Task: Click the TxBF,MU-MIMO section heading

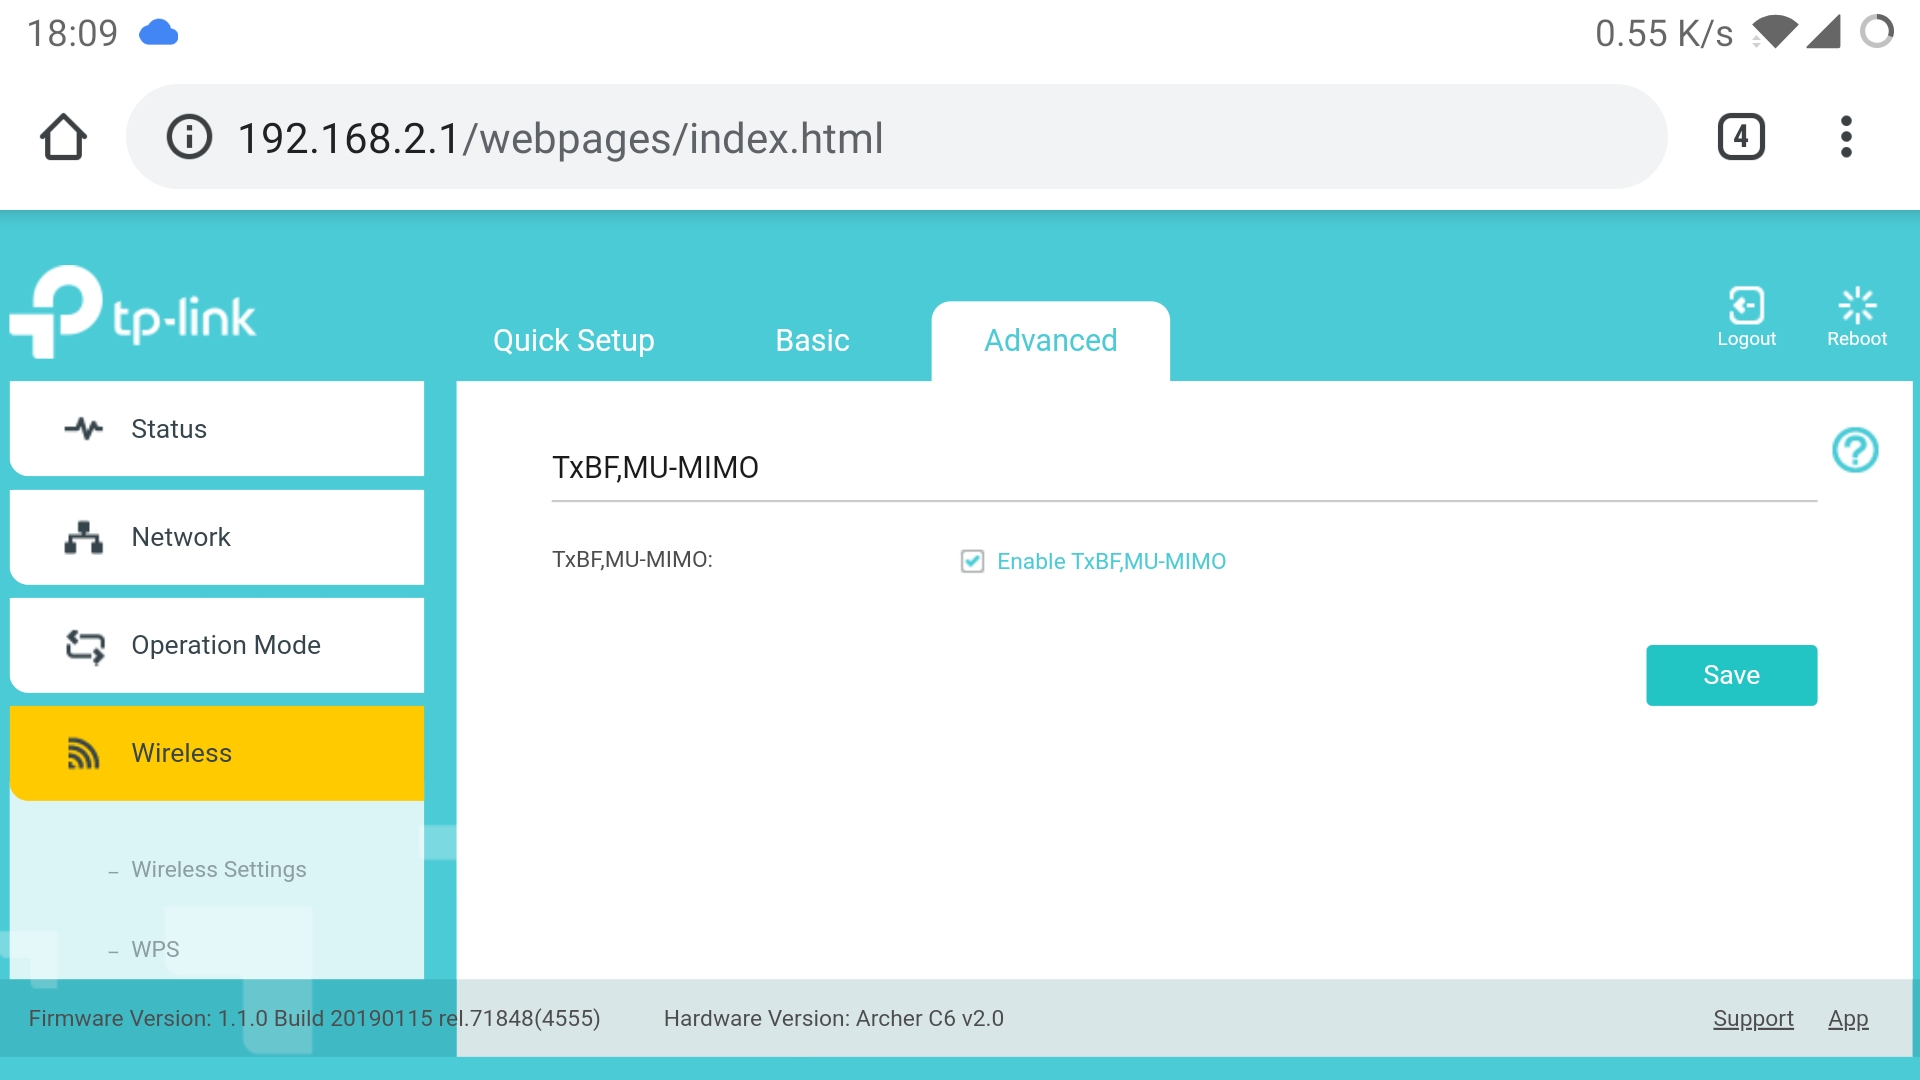Action: tap(655, 468)
